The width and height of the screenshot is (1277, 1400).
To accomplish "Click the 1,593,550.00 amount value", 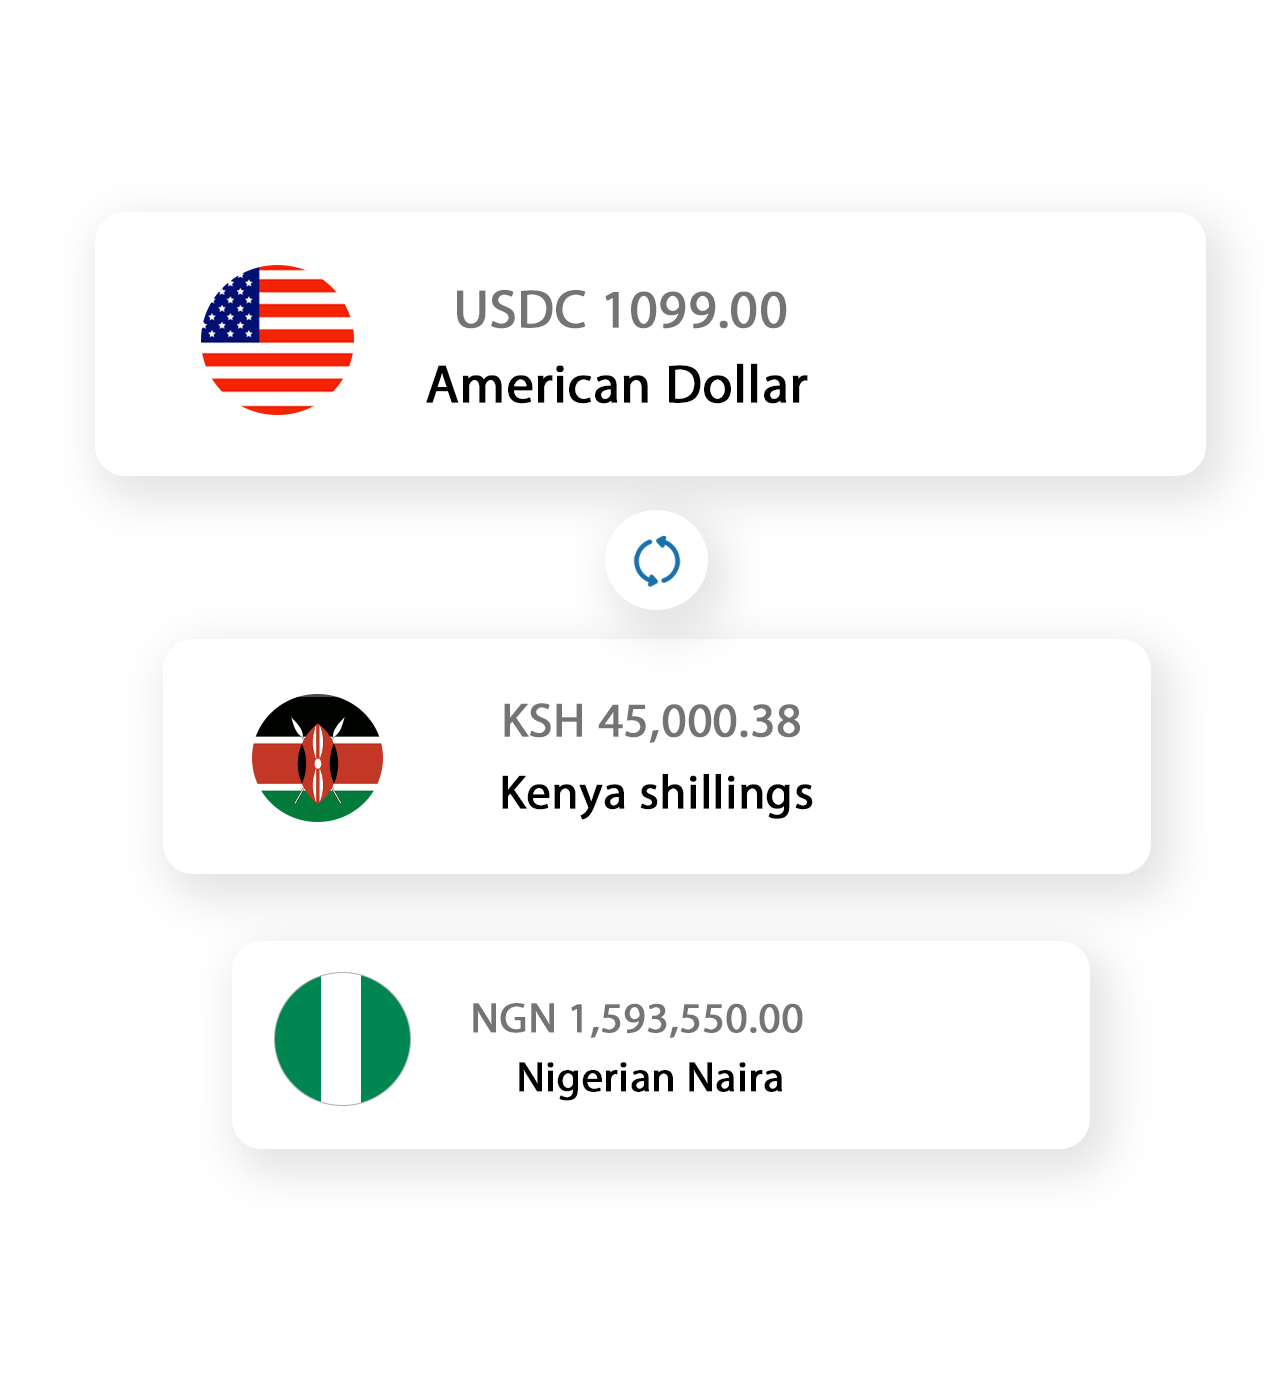I will (x=686, y=1020).
